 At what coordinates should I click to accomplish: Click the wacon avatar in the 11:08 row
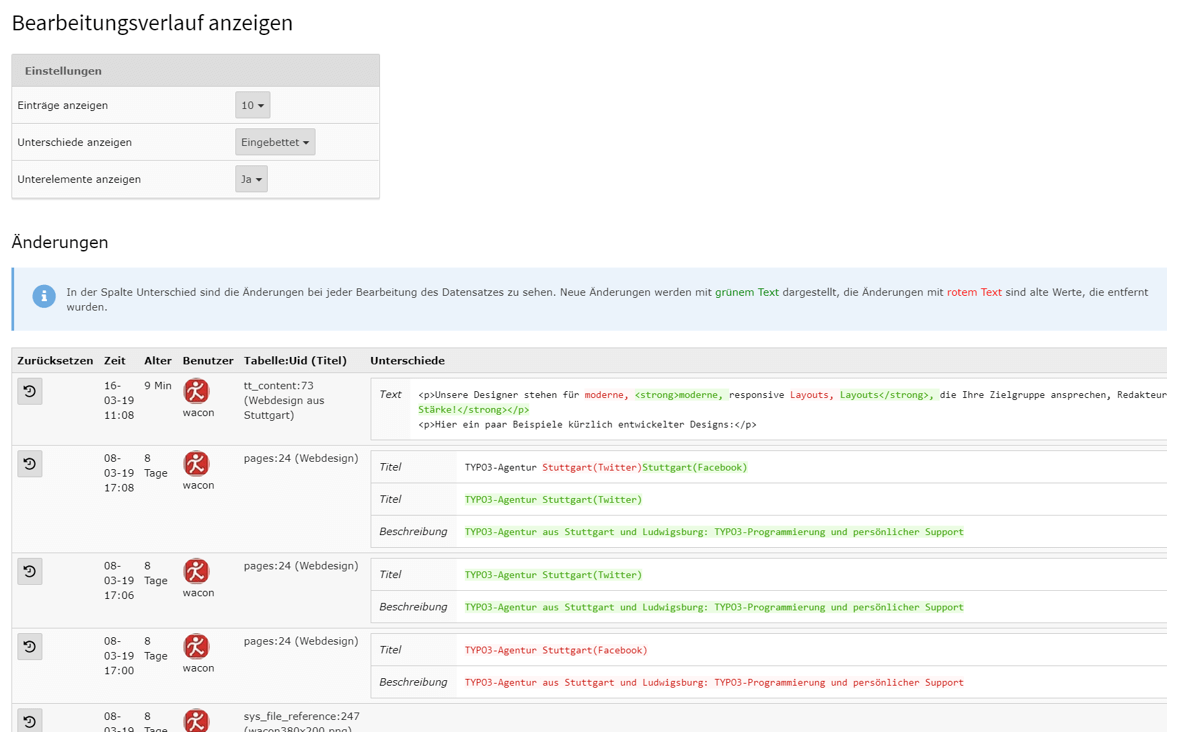pyautogui.click(x=196, y=391)
